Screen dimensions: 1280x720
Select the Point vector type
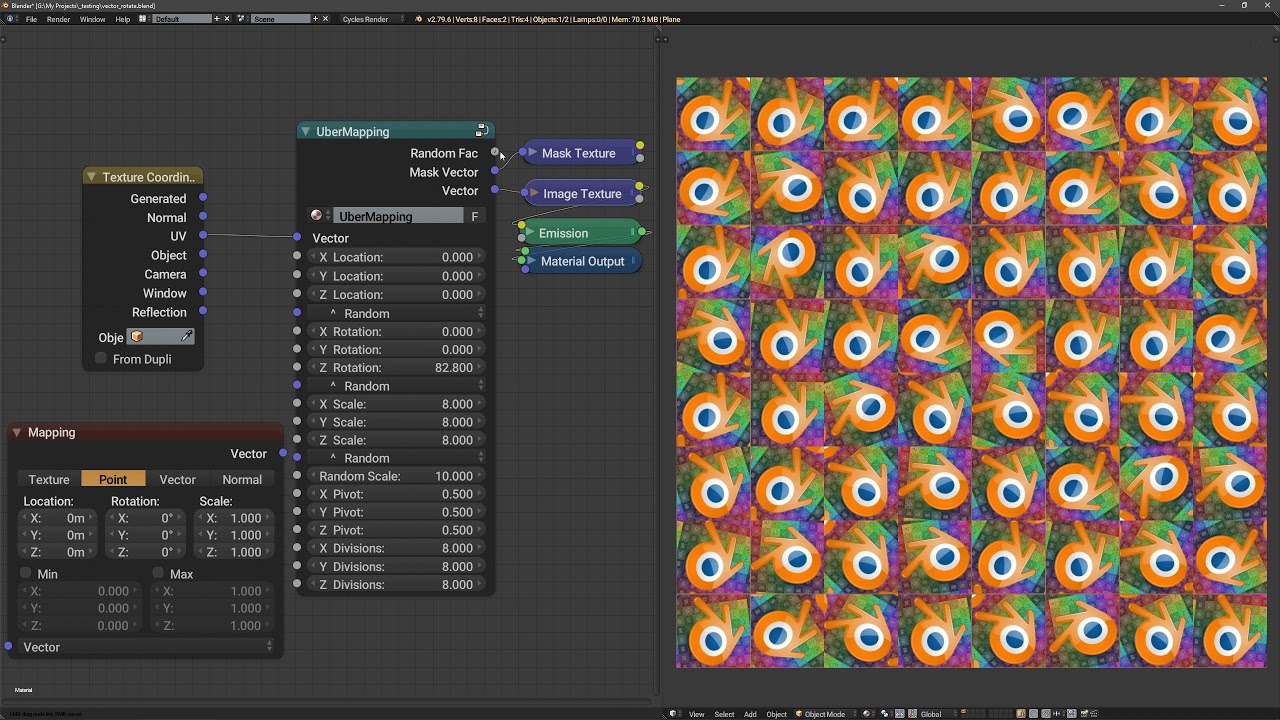coord(113,480)
